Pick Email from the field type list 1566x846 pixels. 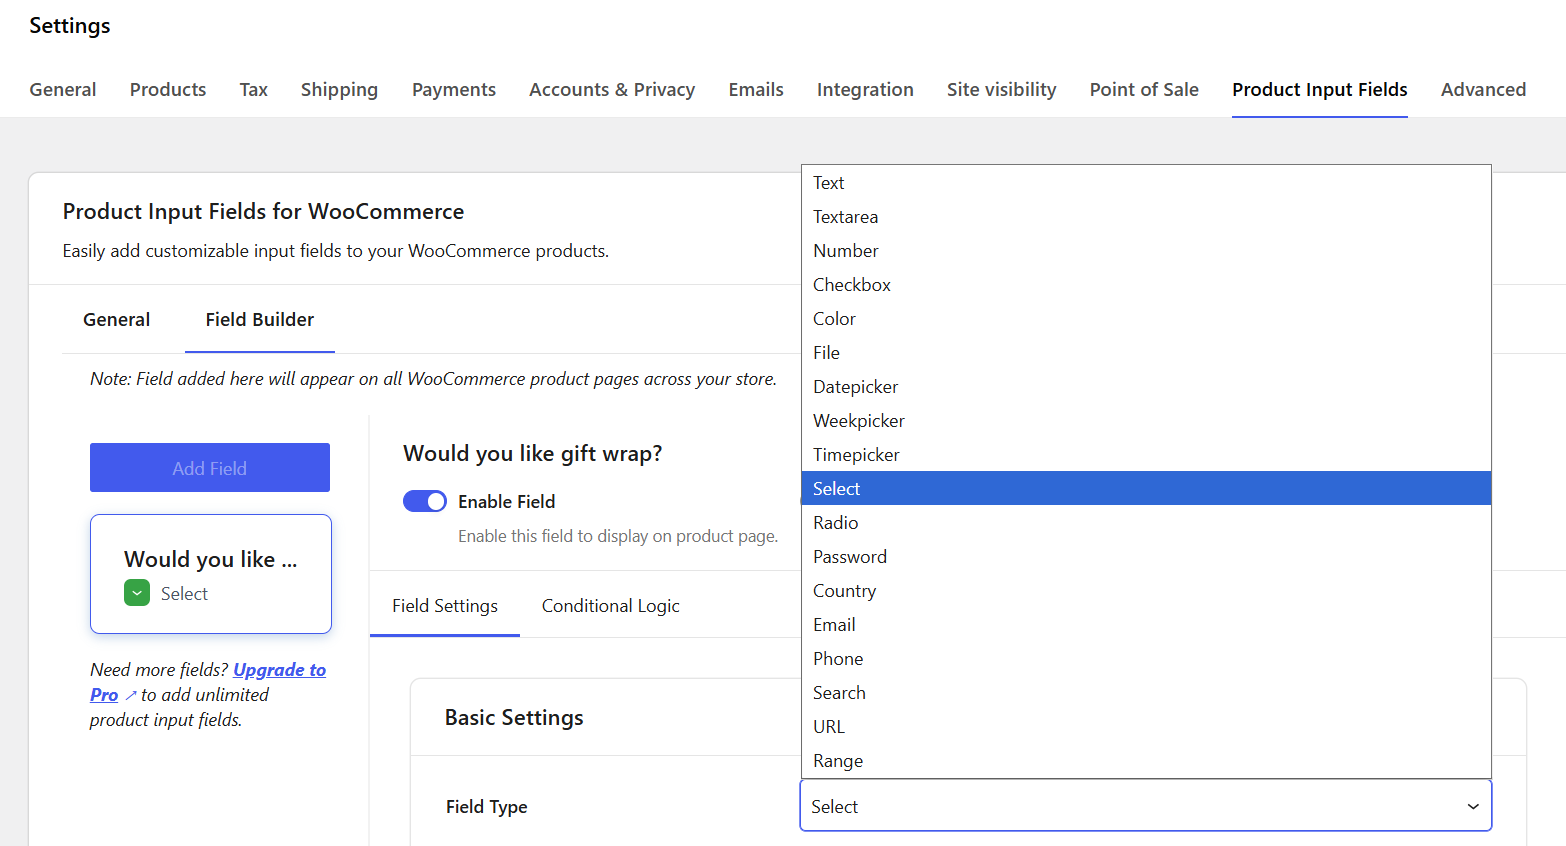click(x=1146, y=625)
